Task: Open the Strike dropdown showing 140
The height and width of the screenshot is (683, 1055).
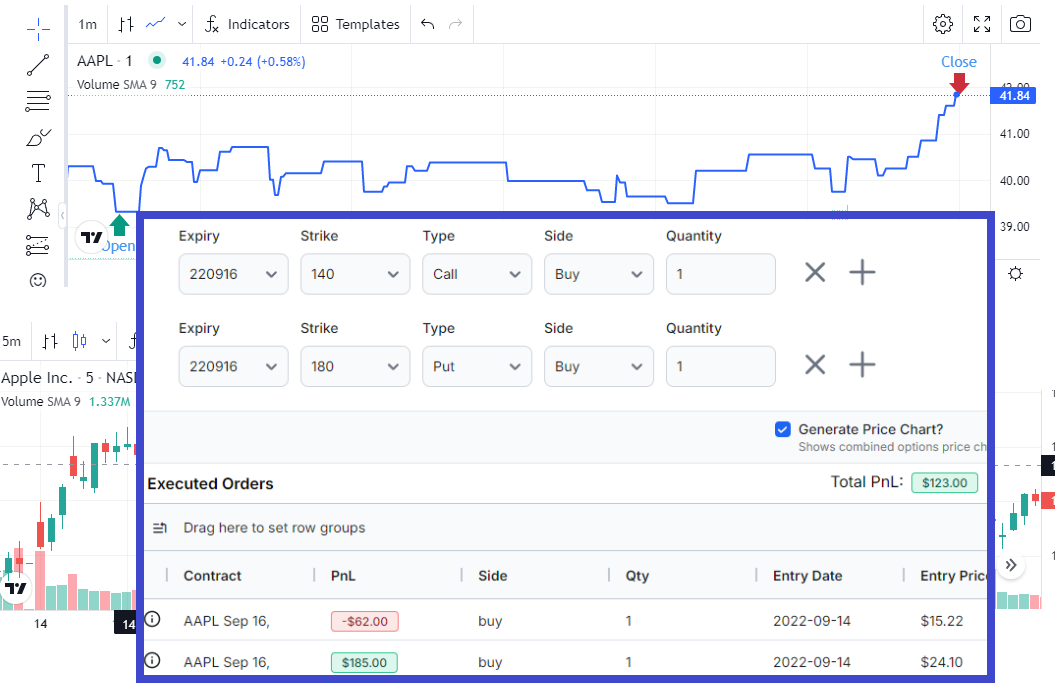Action: pyautogui.click(x=355, y=274)
